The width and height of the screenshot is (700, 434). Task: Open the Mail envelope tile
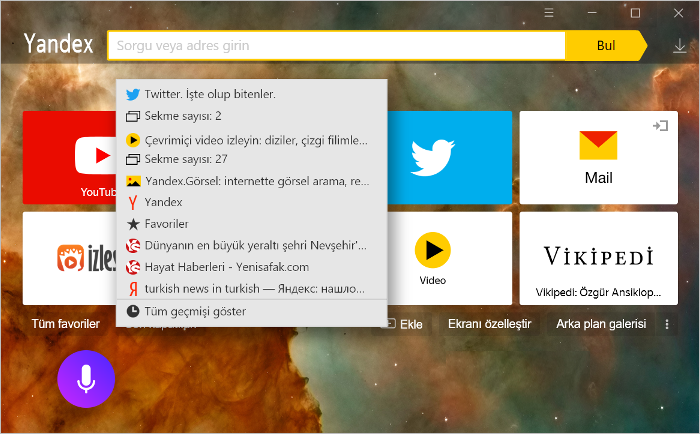[598, 157]
